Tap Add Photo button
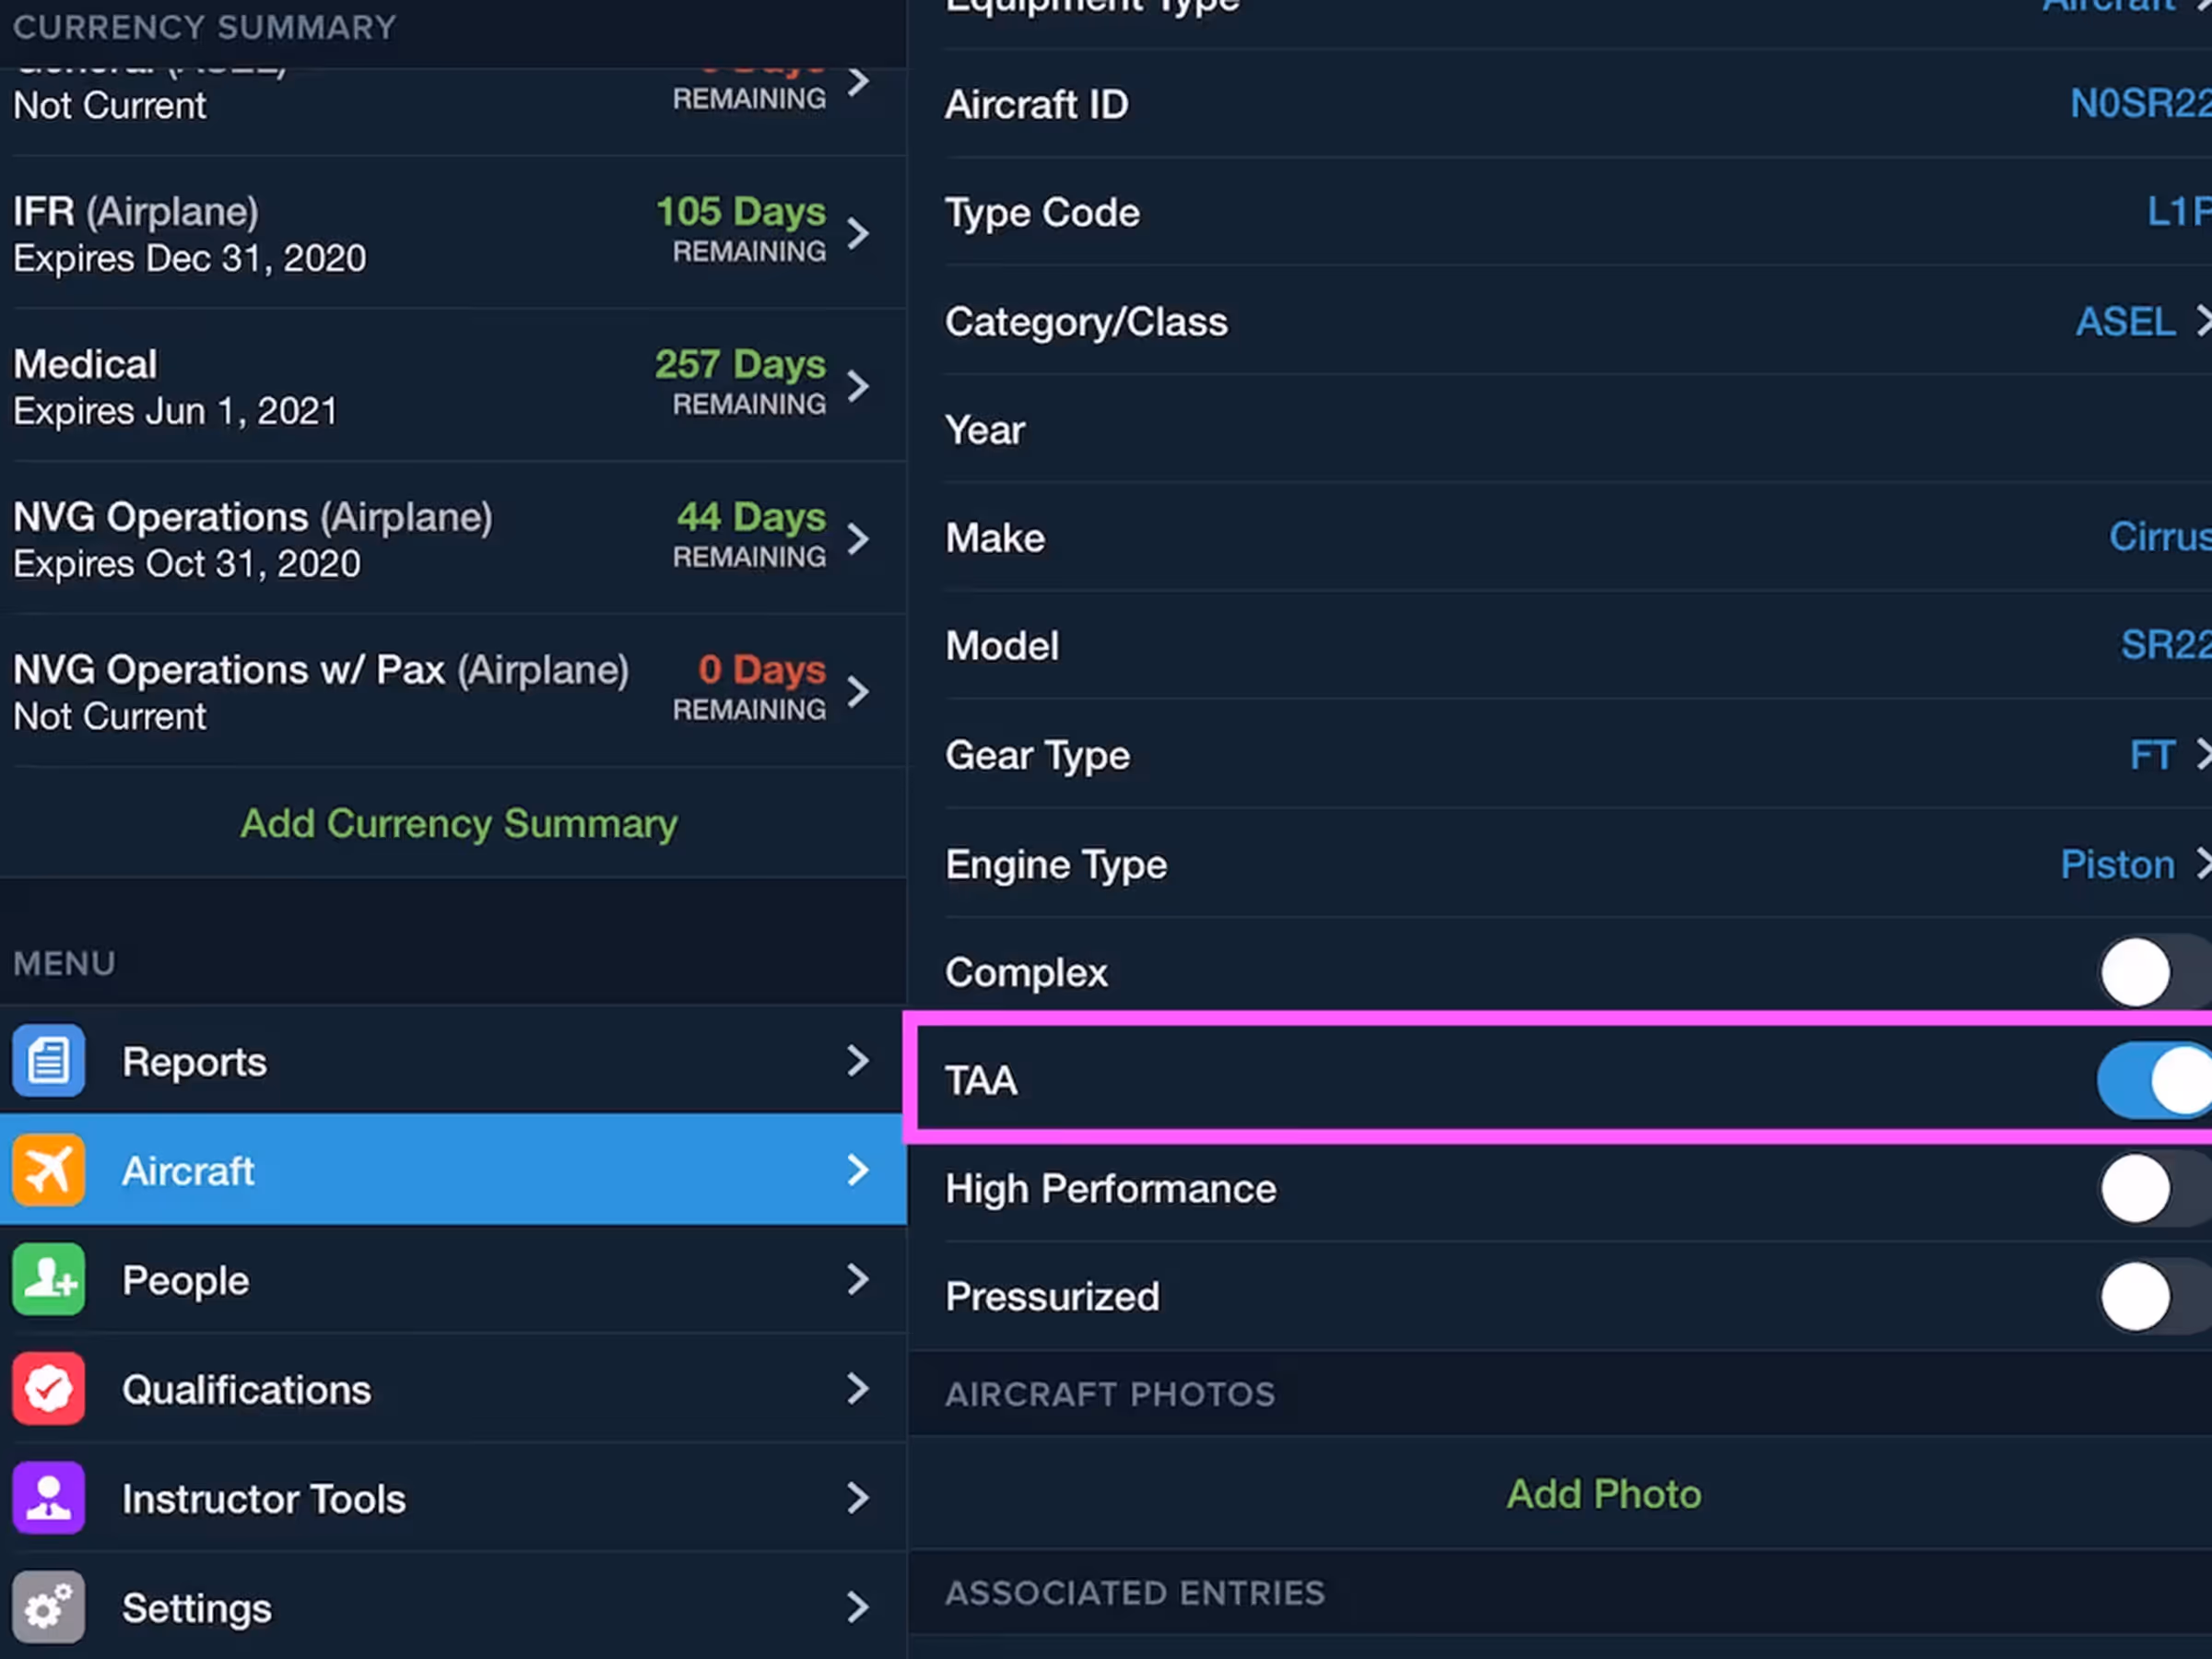The height and width of the screenshot is (1659, 2212). tap(1603, 1493)
